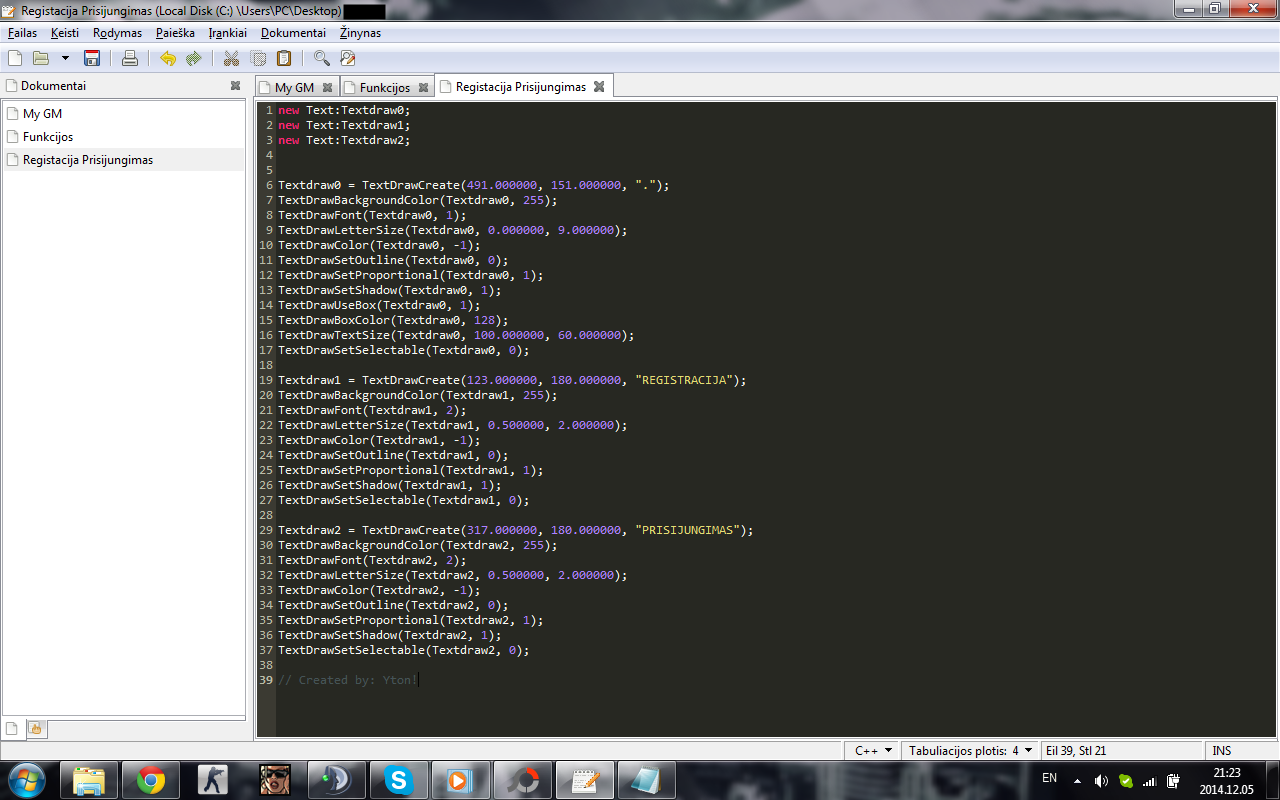Undo the last change
The width and height of the screenshot is (1280, 800).
[168, 58]
